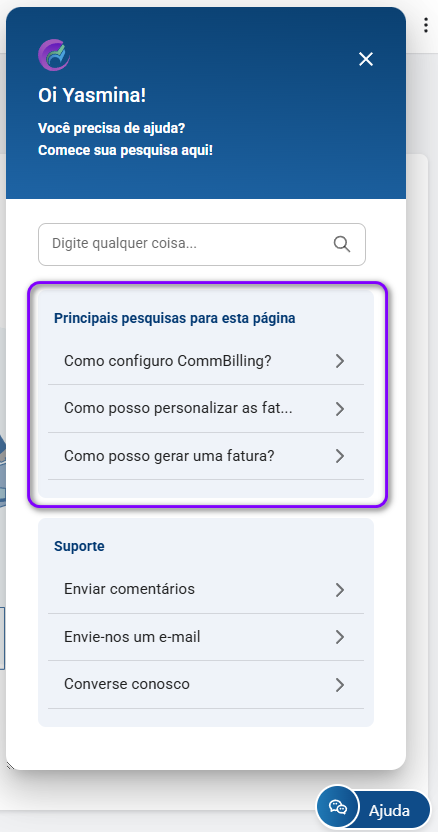Viewport: 438px width, 832px height.
Task: Click the purple app logo in the header
Action: pyautogui.click(x=54, y=55)
